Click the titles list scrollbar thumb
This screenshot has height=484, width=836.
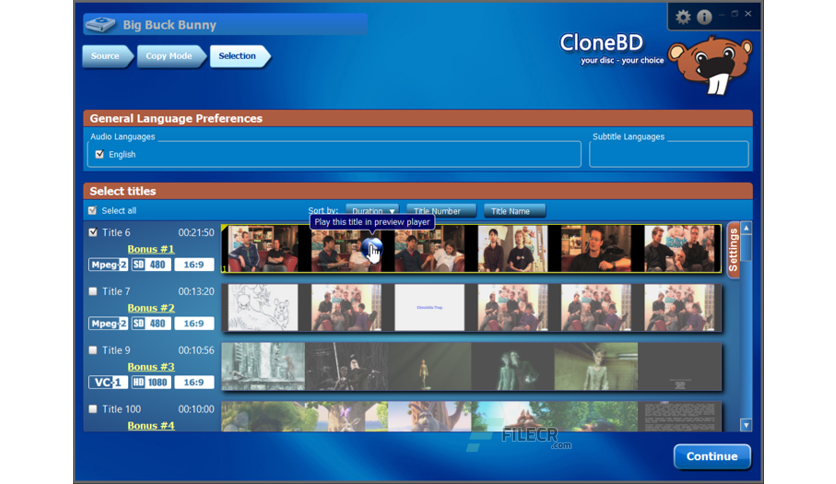pos(746,248)
